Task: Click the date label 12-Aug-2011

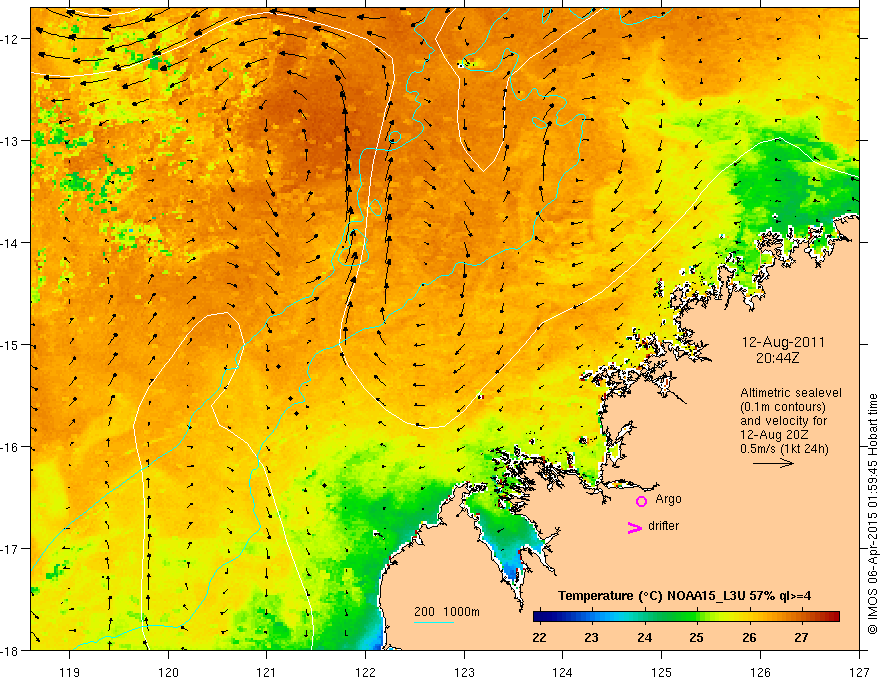Action: (783, 342)
